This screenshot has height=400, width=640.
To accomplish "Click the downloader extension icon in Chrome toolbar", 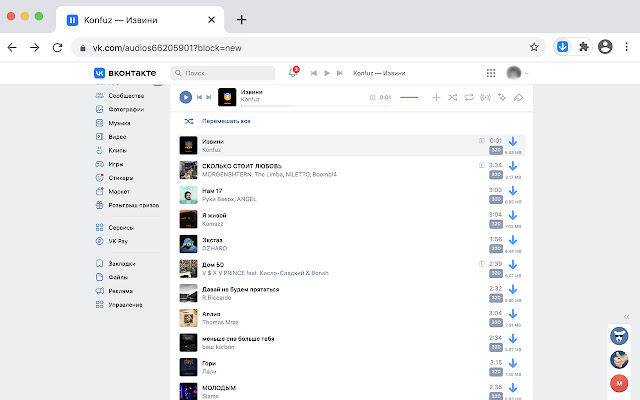I will tap(563, 46).
